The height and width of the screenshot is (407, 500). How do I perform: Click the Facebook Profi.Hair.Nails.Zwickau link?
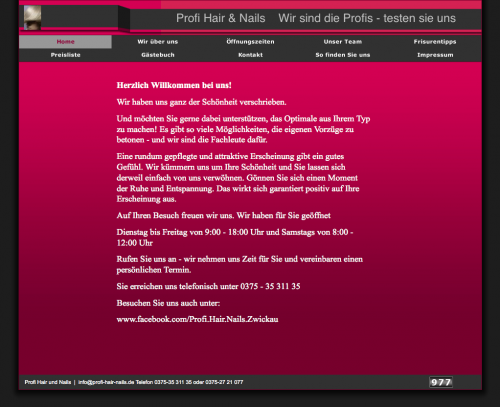(197, 319)
